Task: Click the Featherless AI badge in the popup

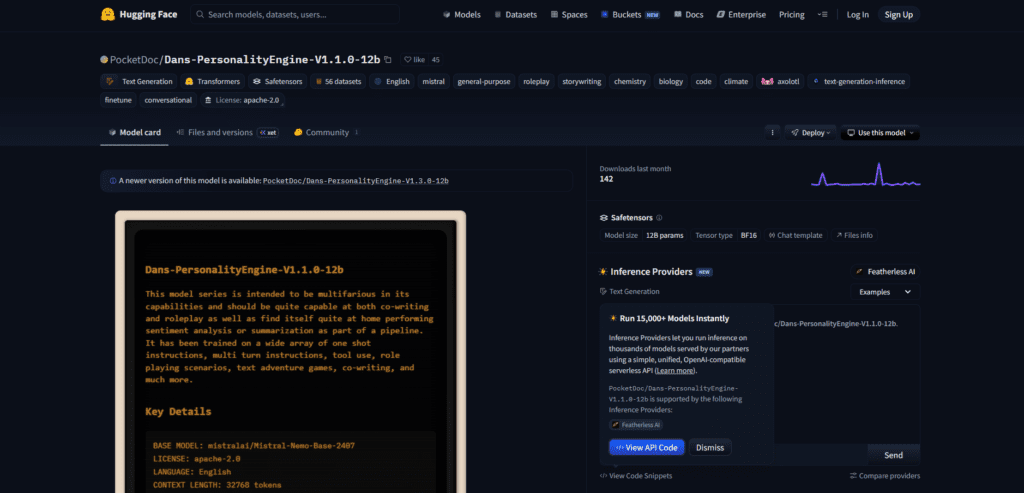Action: 635,424
